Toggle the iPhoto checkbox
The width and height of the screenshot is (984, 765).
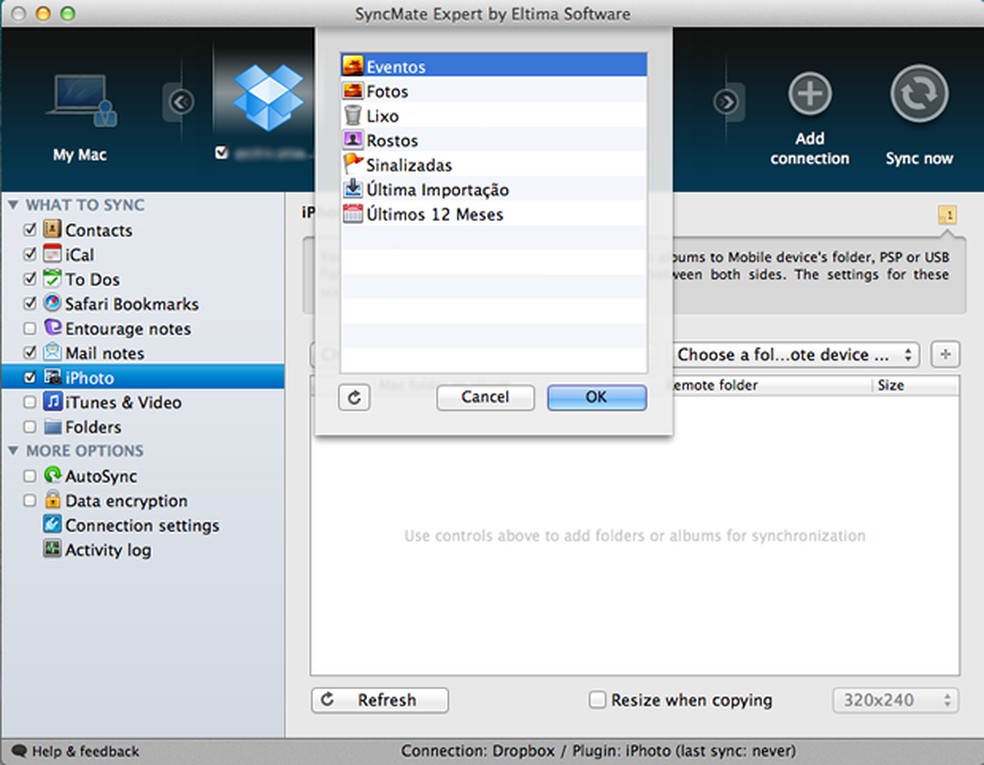29,377
